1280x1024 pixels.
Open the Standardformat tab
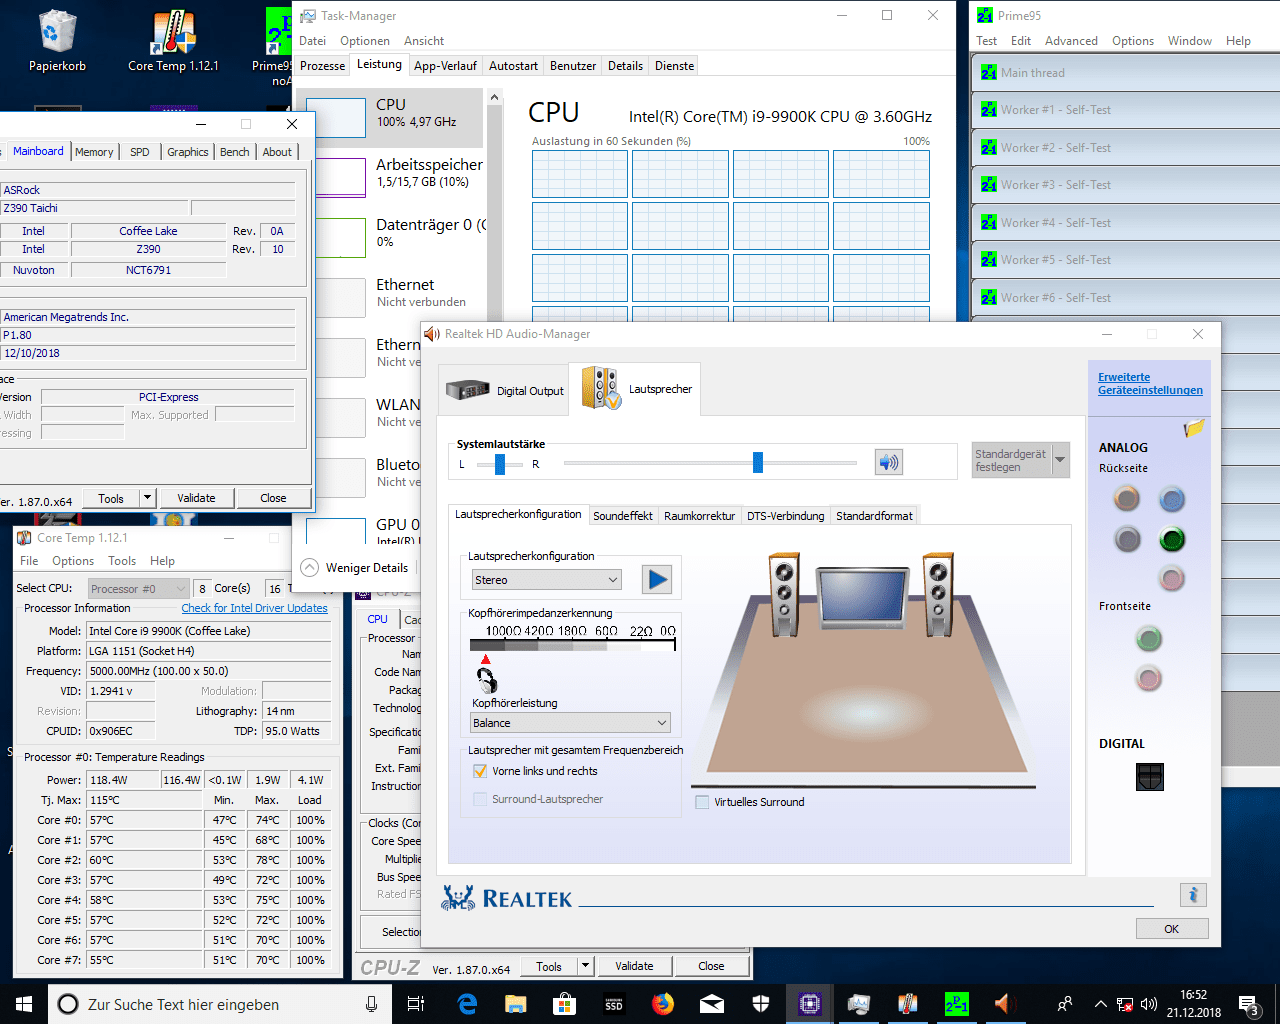874,516
